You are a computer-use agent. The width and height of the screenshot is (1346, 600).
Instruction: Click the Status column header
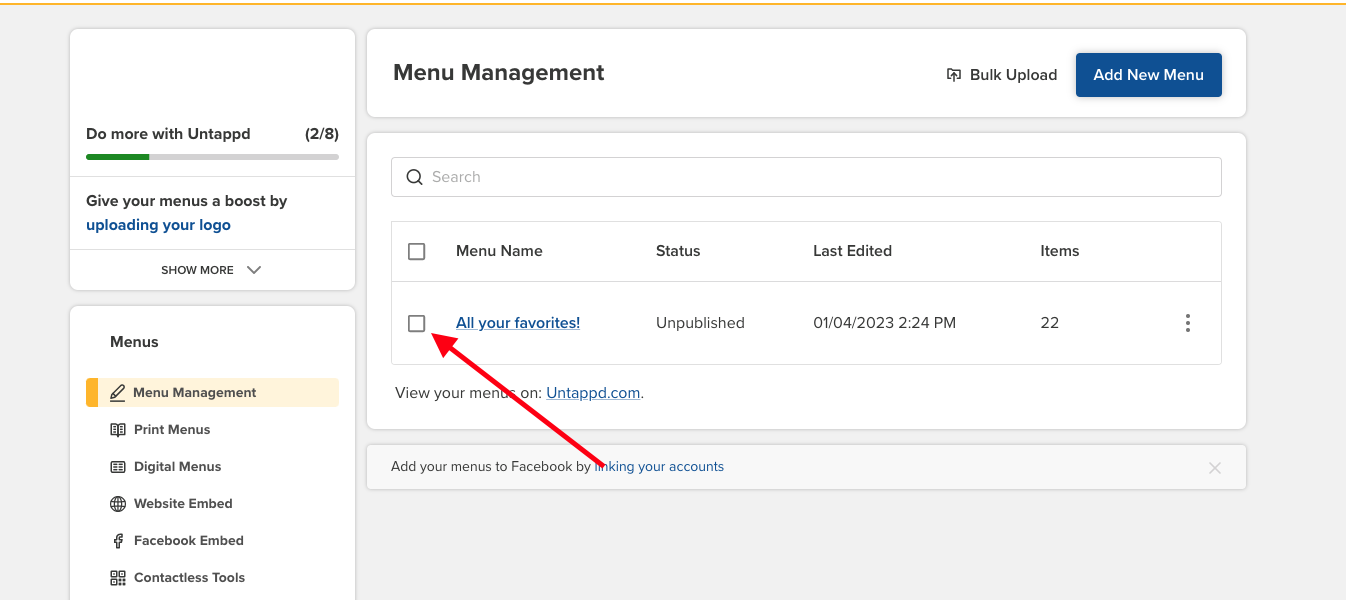pyautogui.click(x=678, y=251)
